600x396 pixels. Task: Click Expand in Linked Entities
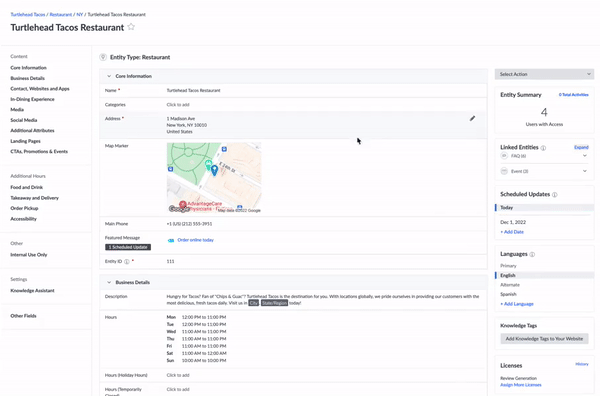click(581, 147)
